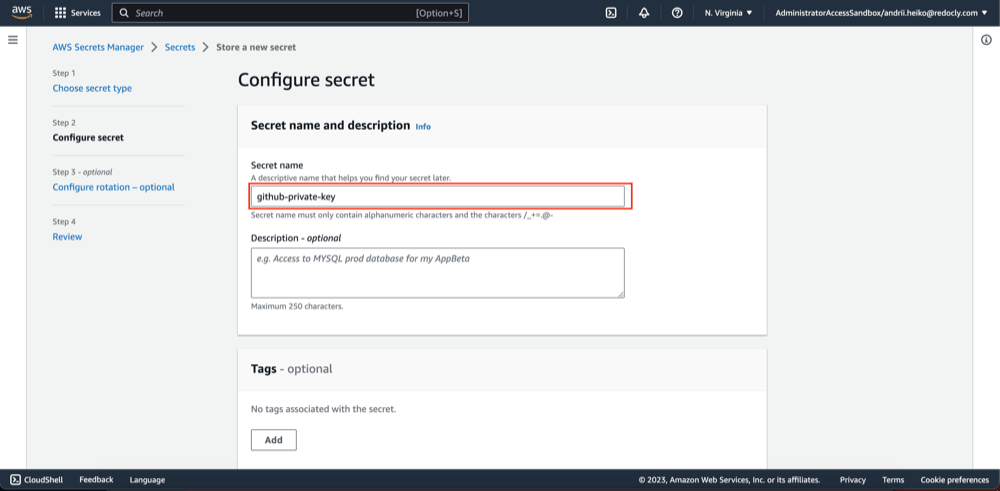Screen dimensions: 1000x491
Task: Click the search bar in the top navigation
Action: click(x=290, y=13)
